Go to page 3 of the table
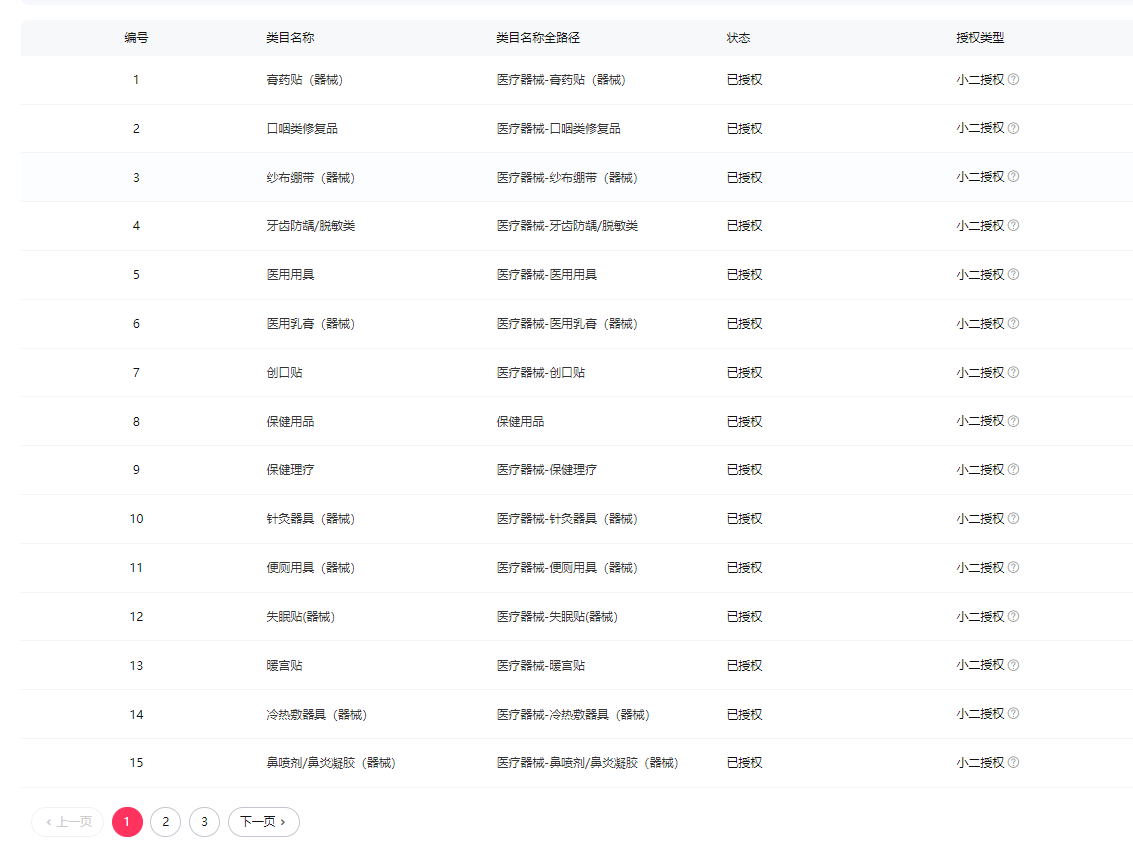Viewport: 1133px width, 842px height. click(x=204, y=822)
